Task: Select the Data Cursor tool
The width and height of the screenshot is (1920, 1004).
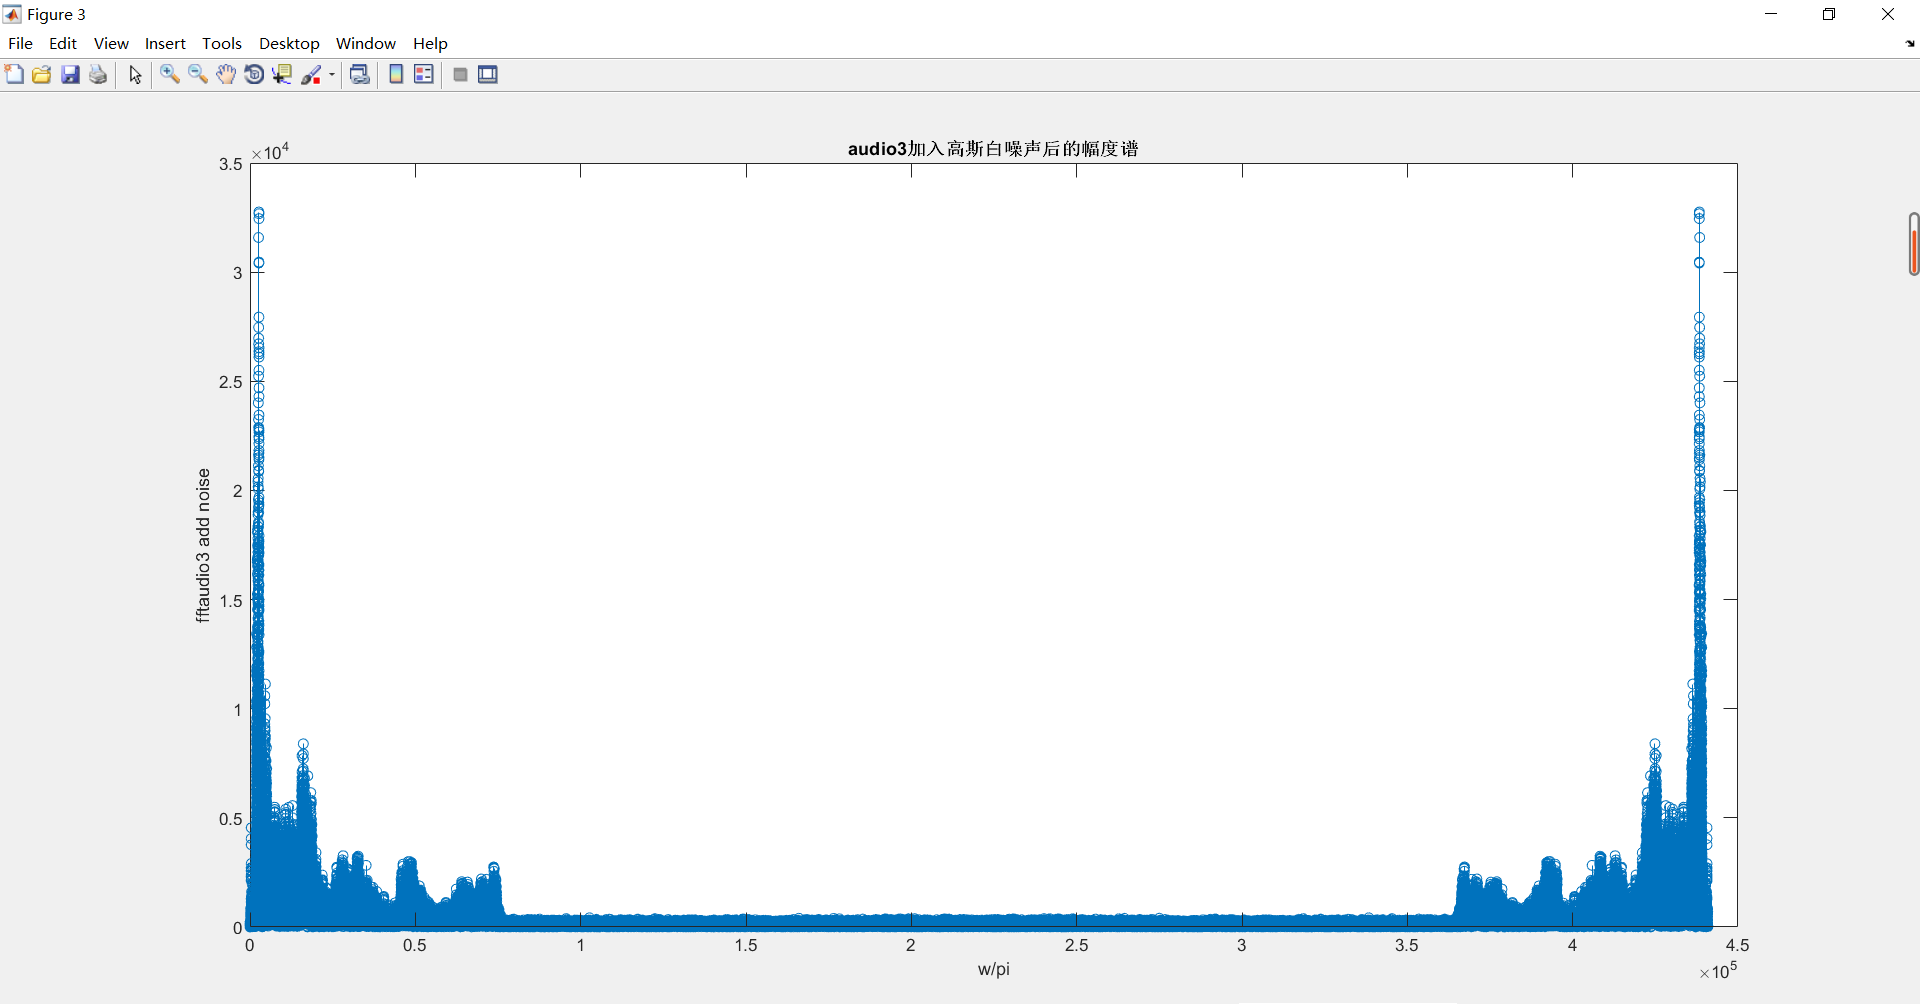Action: (x=282, y=75)
